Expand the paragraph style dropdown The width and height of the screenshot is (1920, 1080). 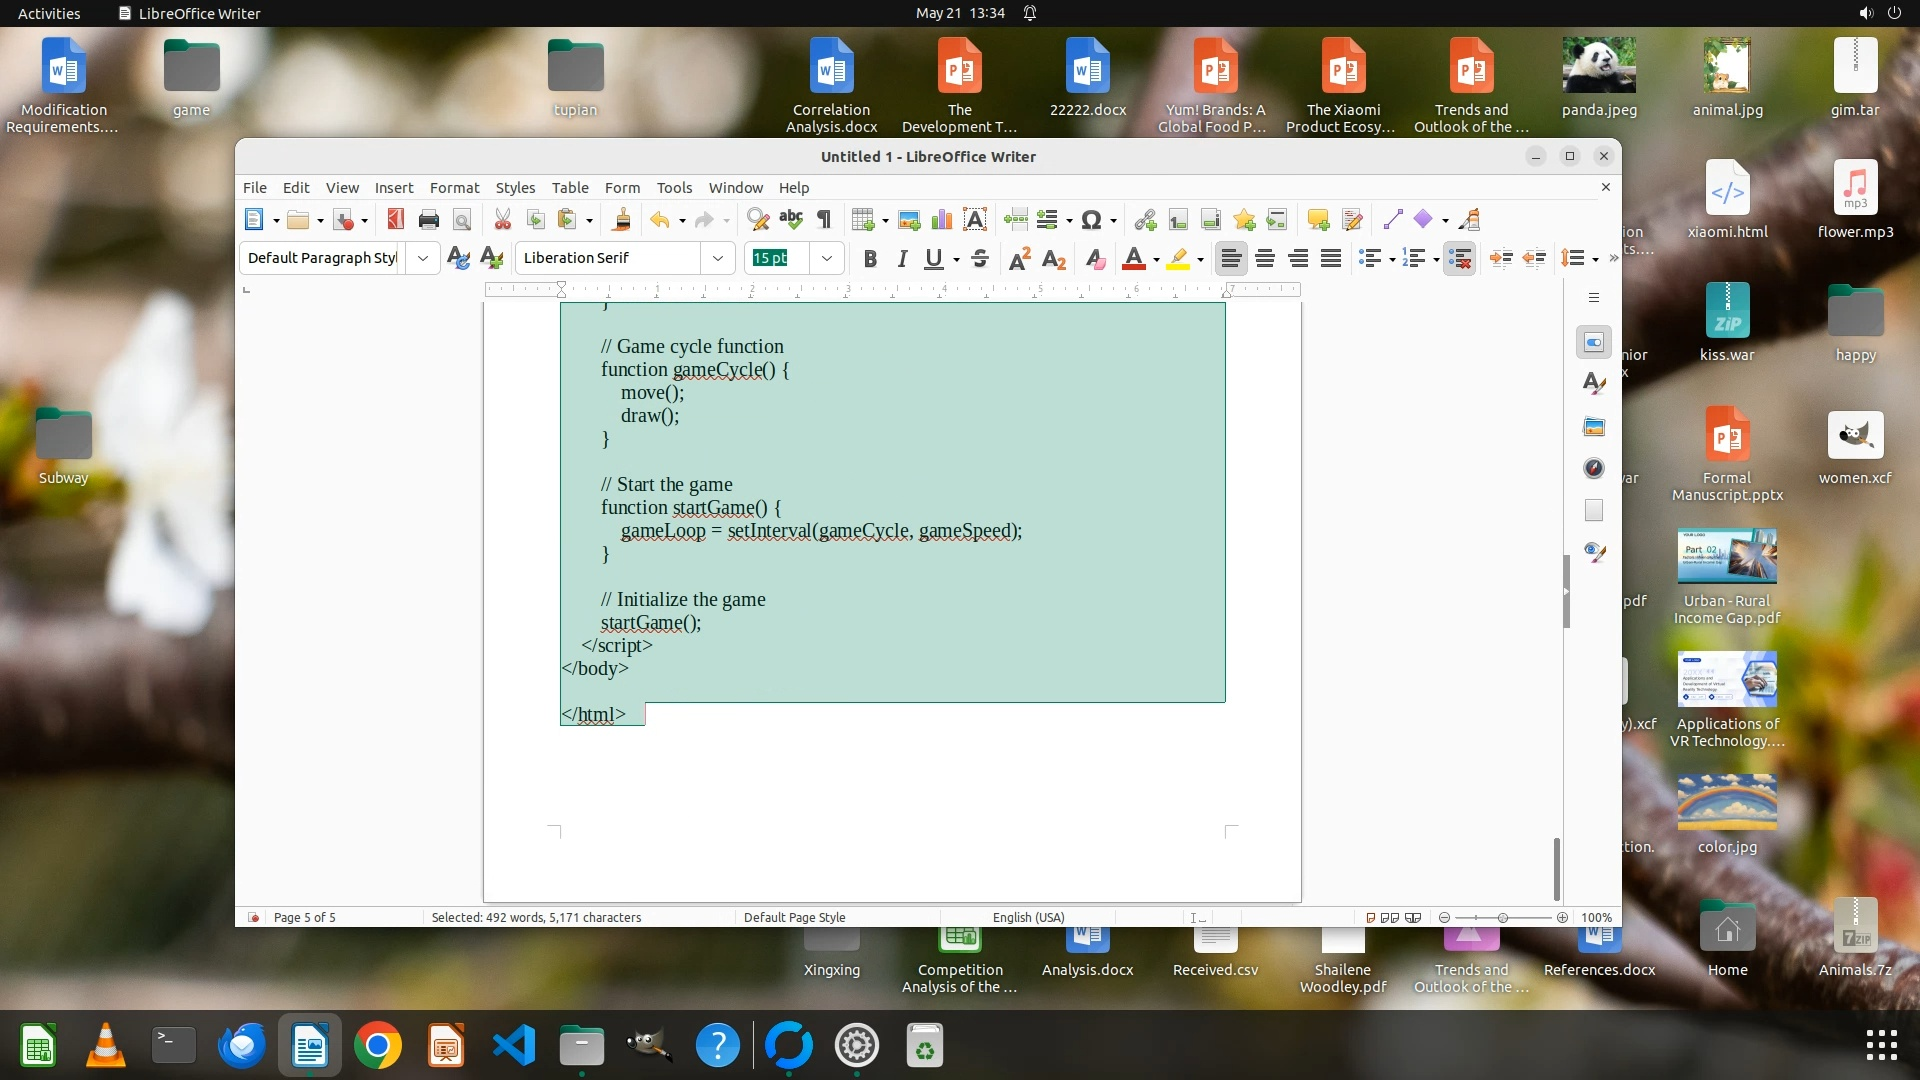point(423,258)
